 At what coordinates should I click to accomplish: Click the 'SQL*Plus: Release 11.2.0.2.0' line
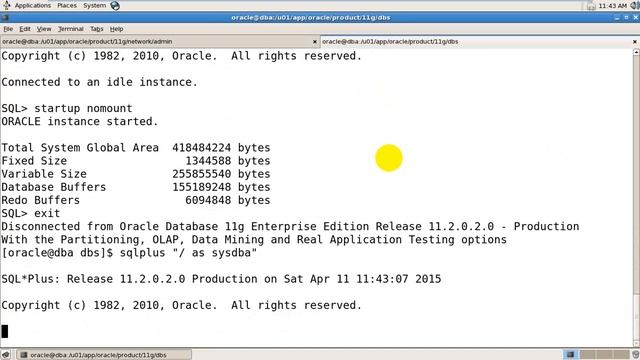click(x=221, y=279)
